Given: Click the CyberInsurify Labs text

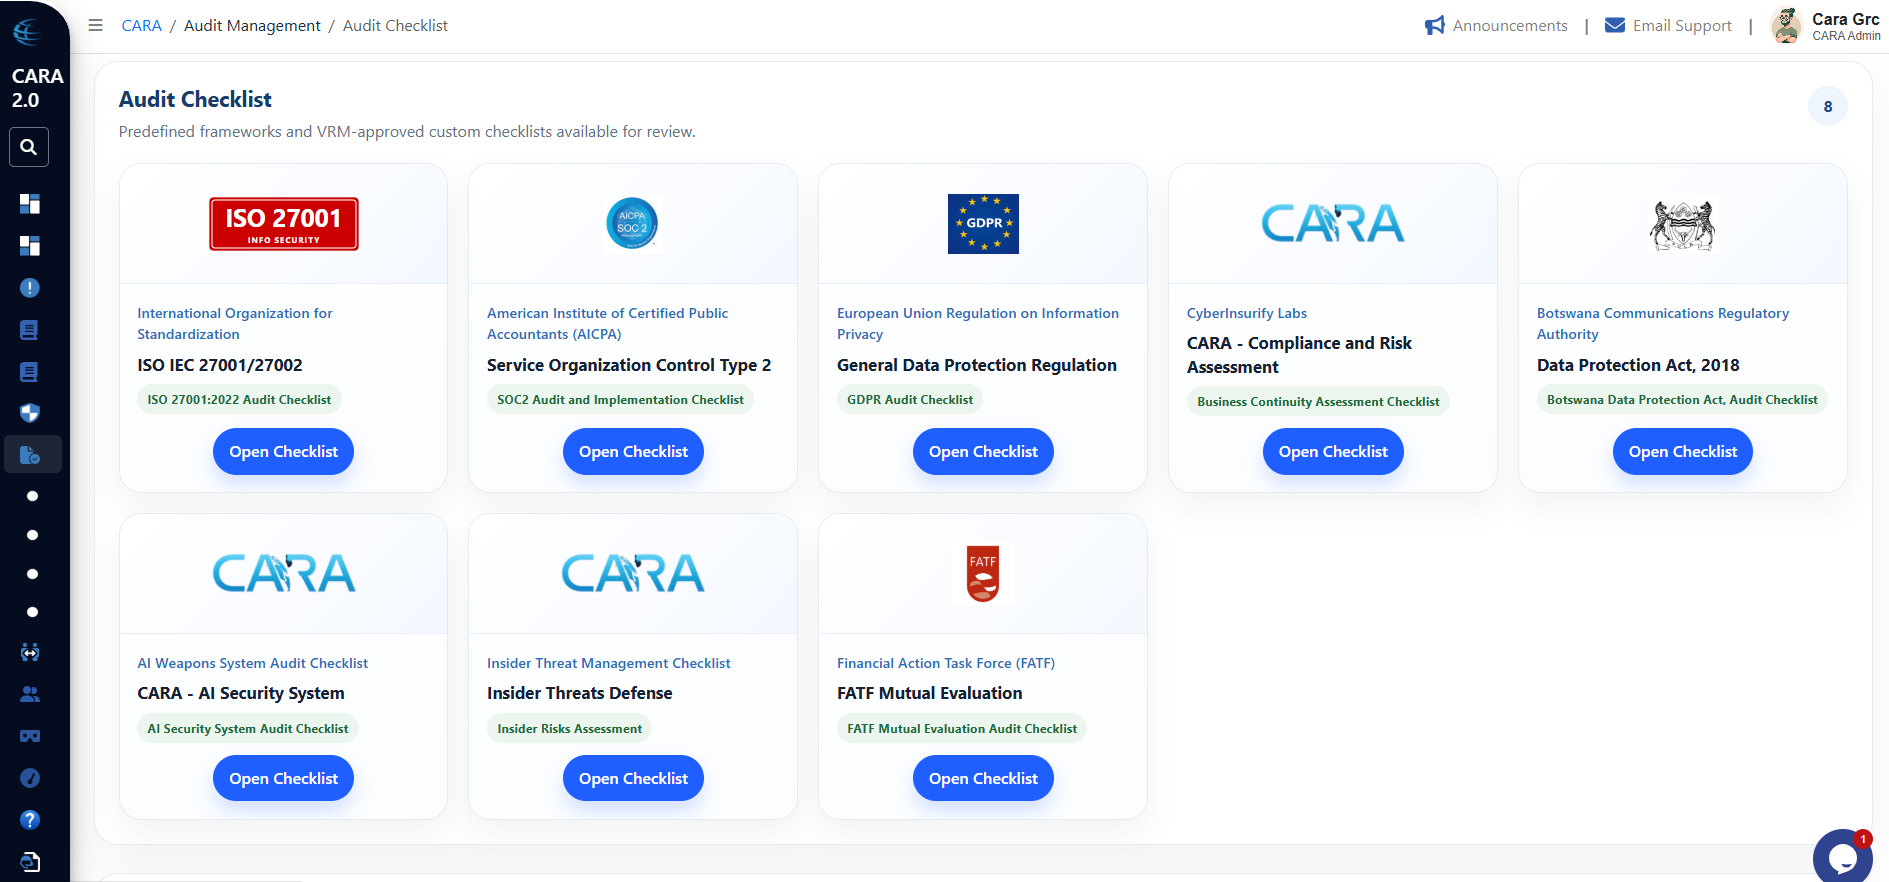Looking at the screenshot, I should click(x=1247, y=313).
